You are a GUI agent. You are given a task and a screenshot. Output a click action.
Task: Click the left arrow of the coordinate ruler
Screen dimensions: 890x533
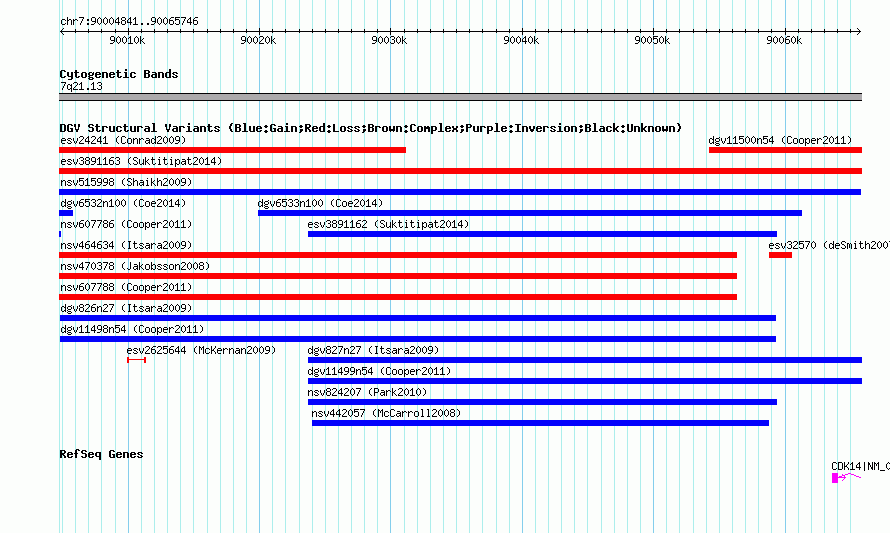click(x=62, y=31)
